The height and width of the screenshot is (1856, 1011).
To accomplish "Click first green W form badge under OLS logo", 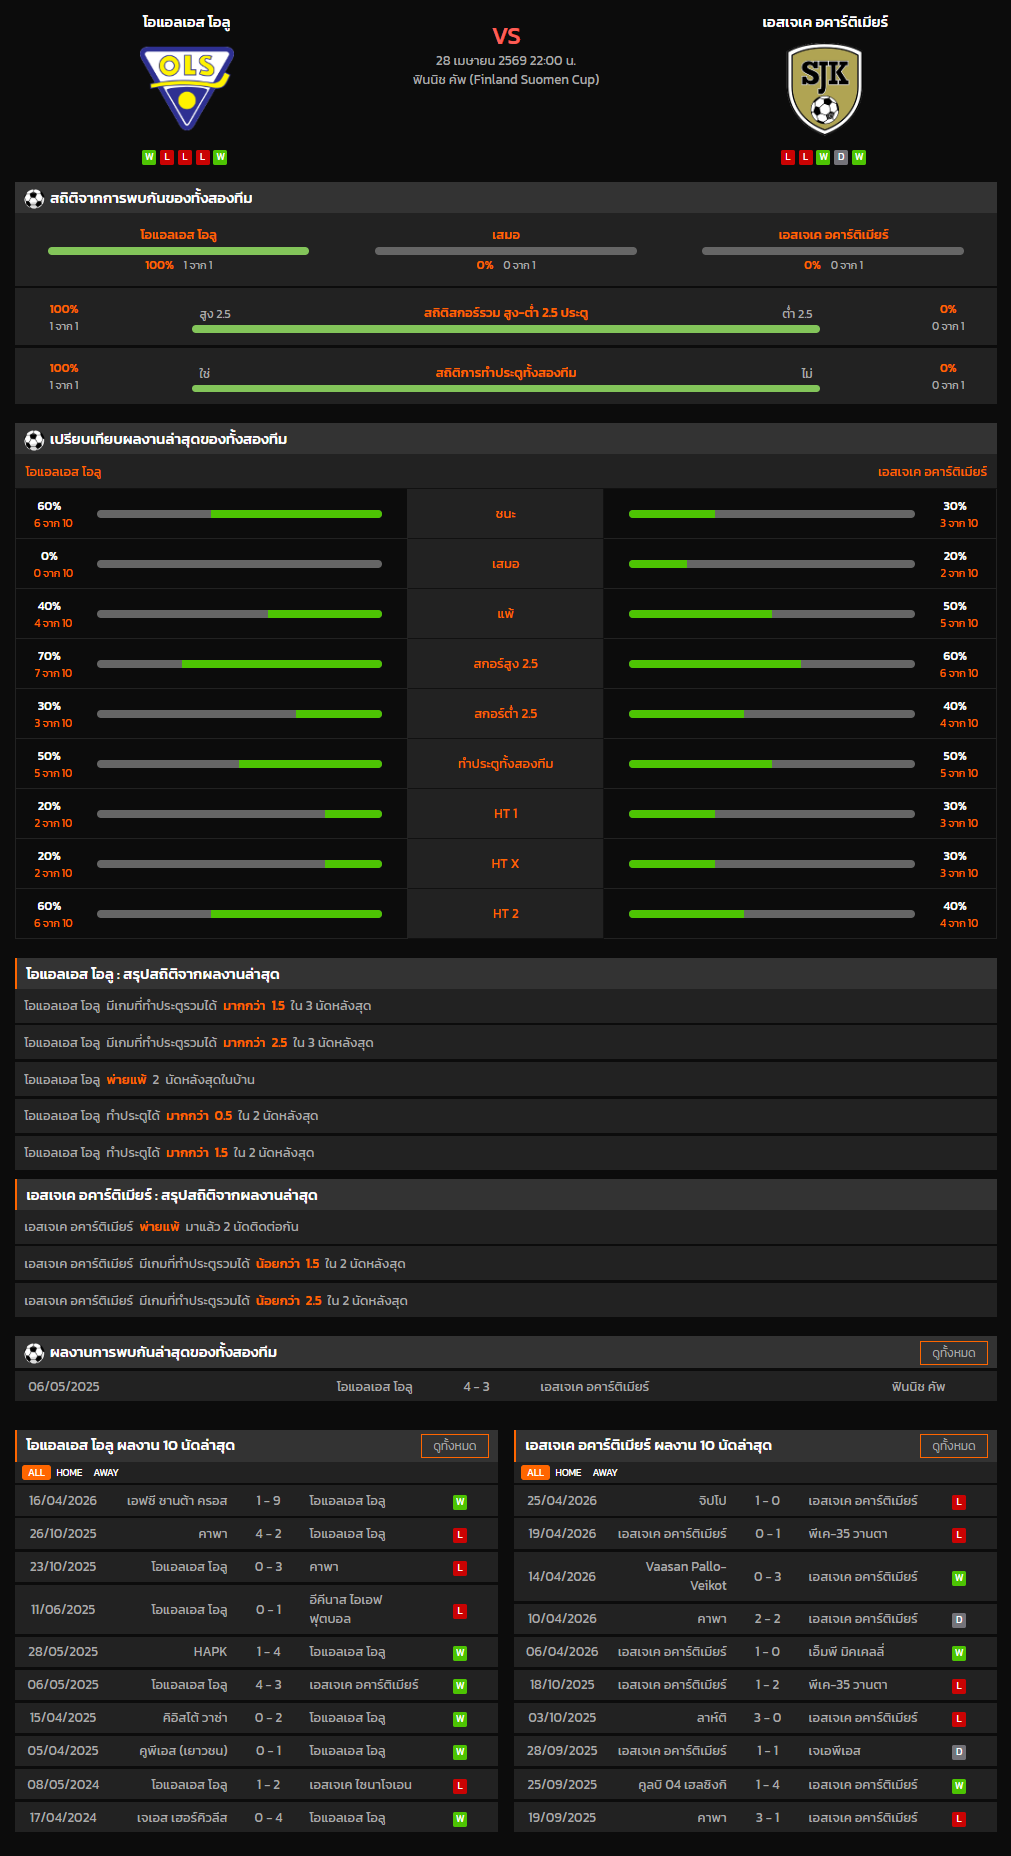I will click(x=149, y=157).
